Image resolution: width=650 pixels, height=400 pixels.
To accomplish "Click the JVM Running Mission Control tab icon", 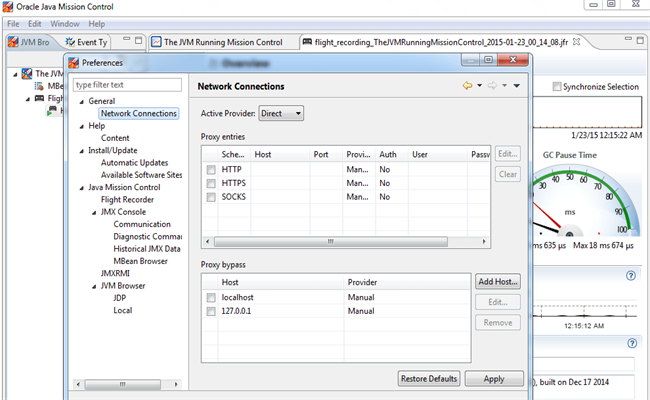I will [157, 43].
